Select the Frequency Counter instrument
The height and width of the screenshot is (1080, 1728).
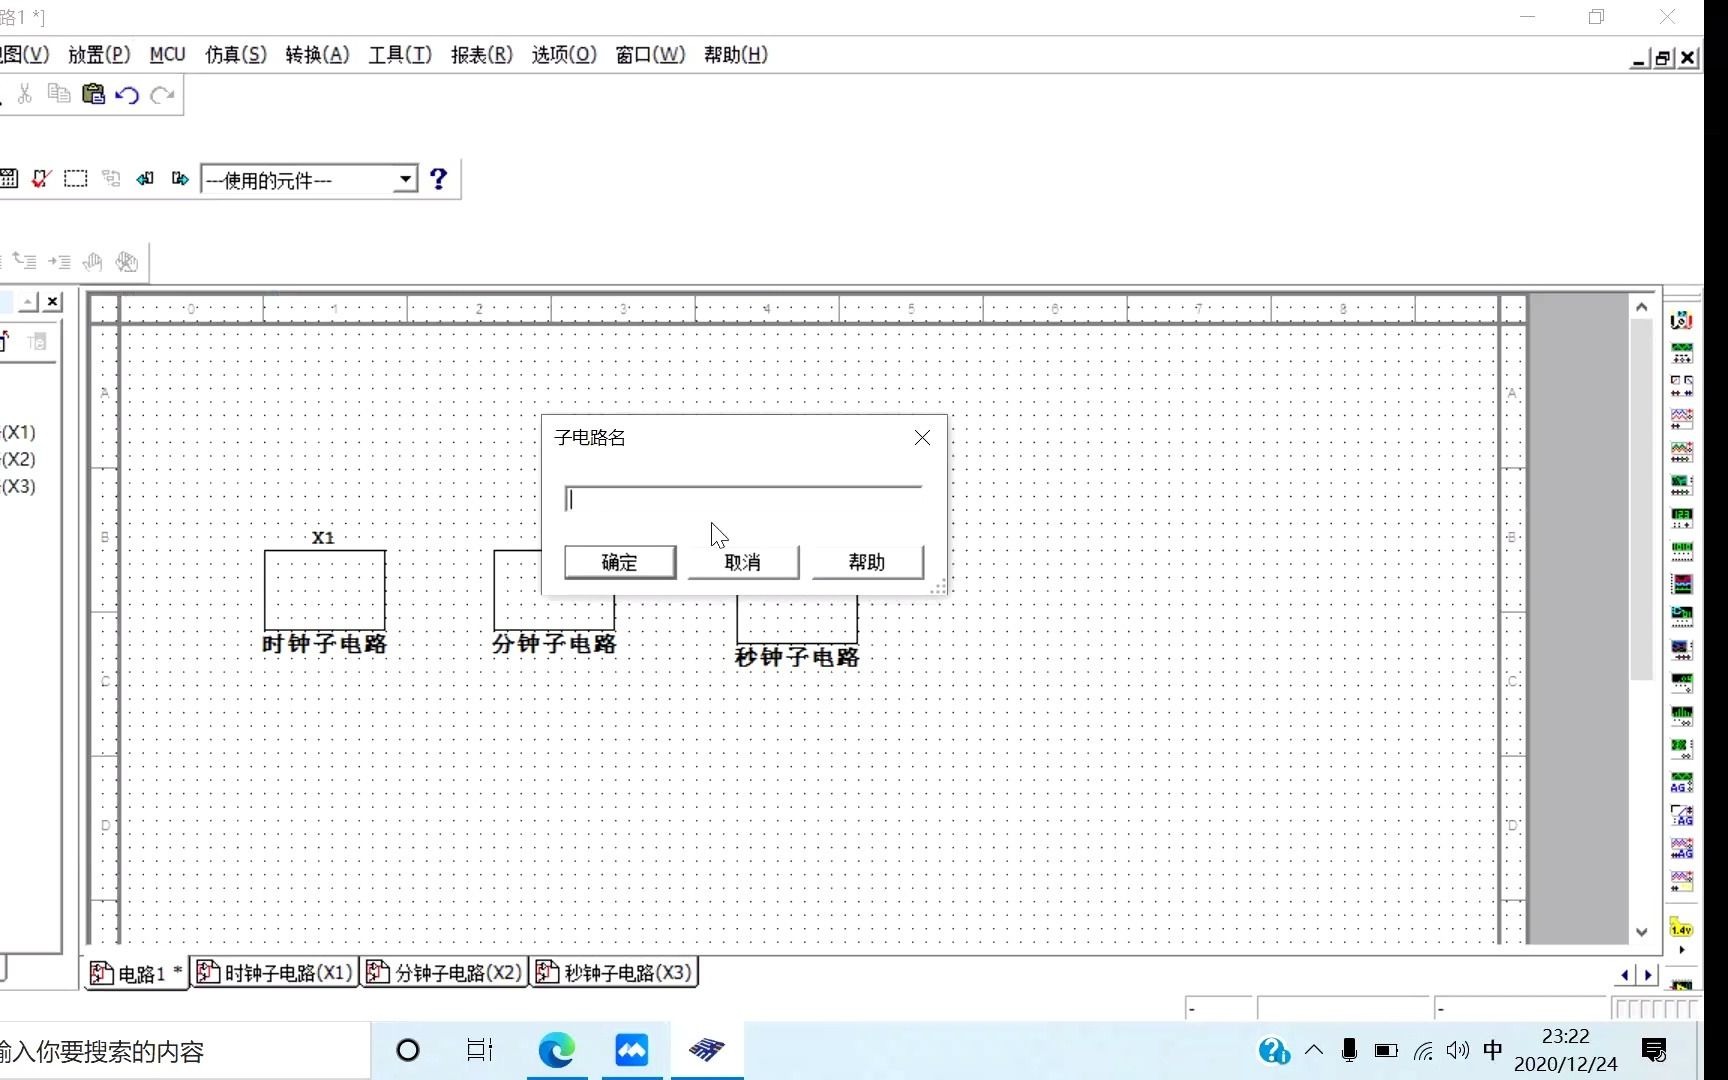1682,518
